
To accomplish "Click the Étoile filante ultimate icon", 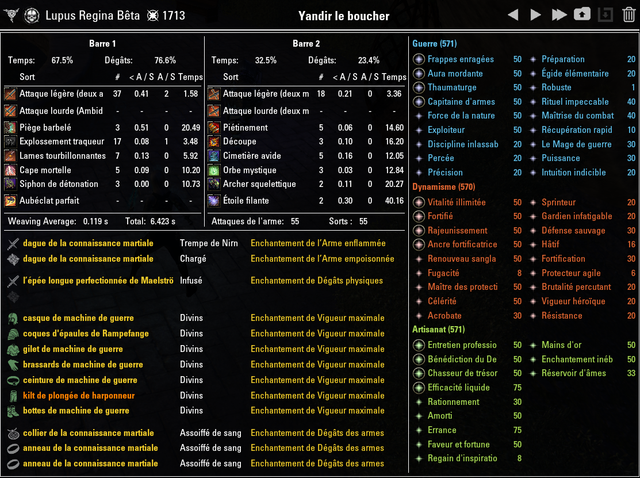I will (x=213, y=200).
